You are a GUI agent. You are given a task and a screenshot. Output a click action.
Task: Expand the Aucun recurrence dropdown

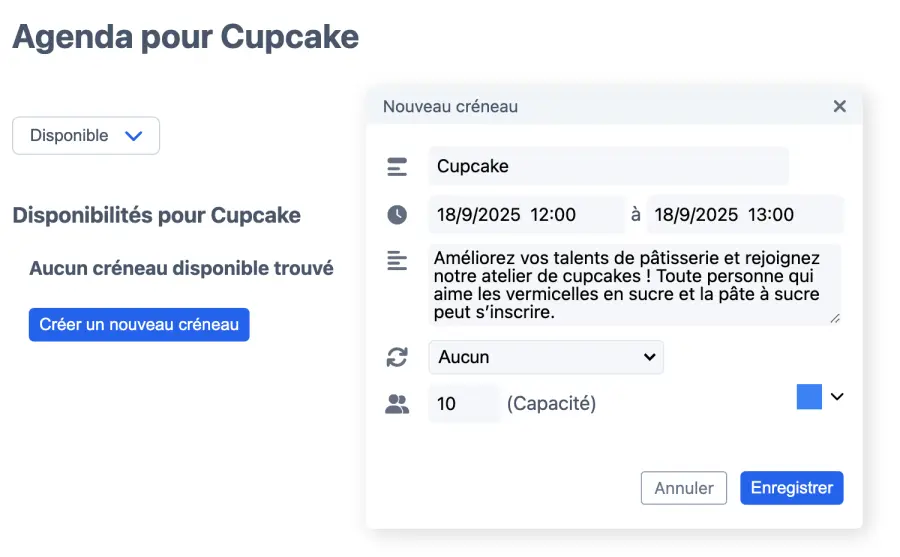546,357
